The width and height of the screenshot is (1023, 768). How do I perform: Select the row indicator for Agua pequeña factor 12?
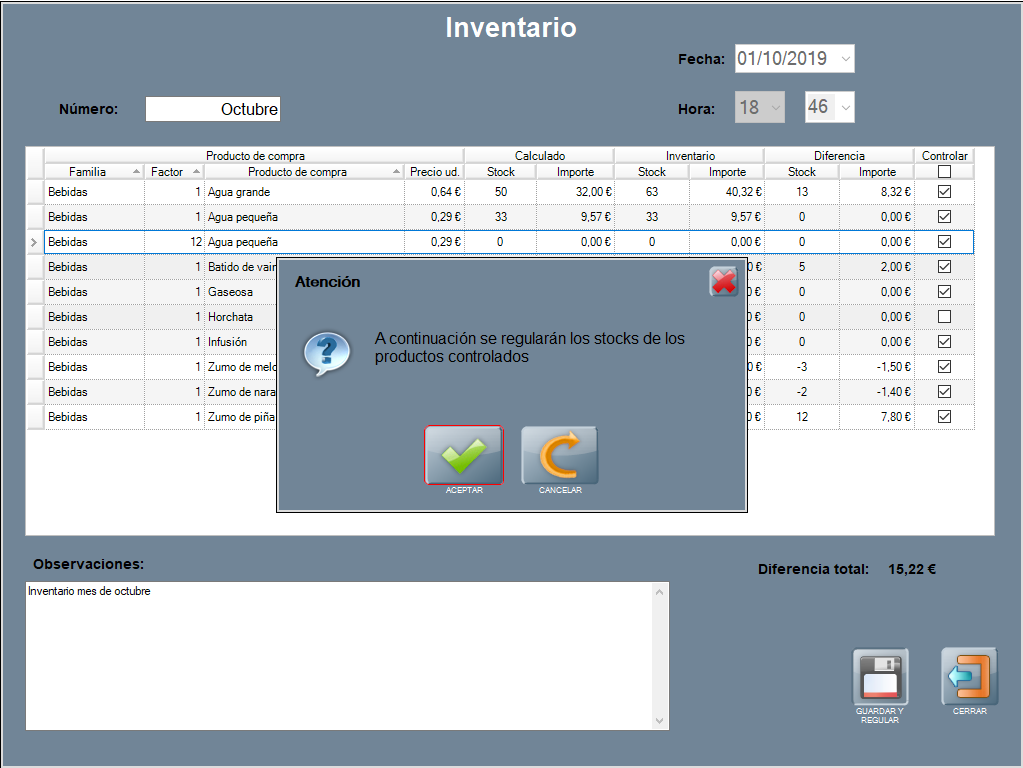(x=35, y=242)
